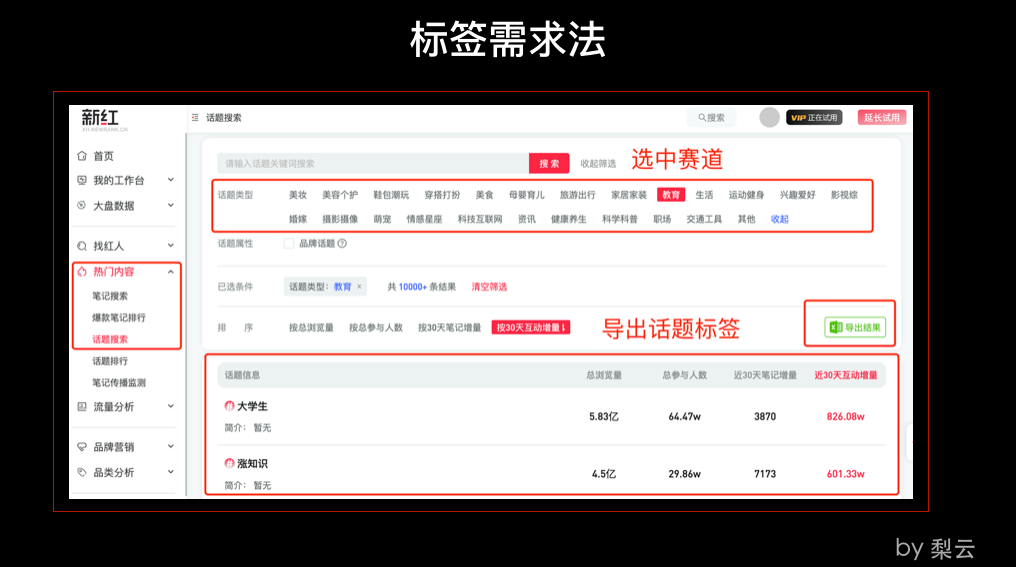Open 话题排行 submenu item

tap(110, 361)
